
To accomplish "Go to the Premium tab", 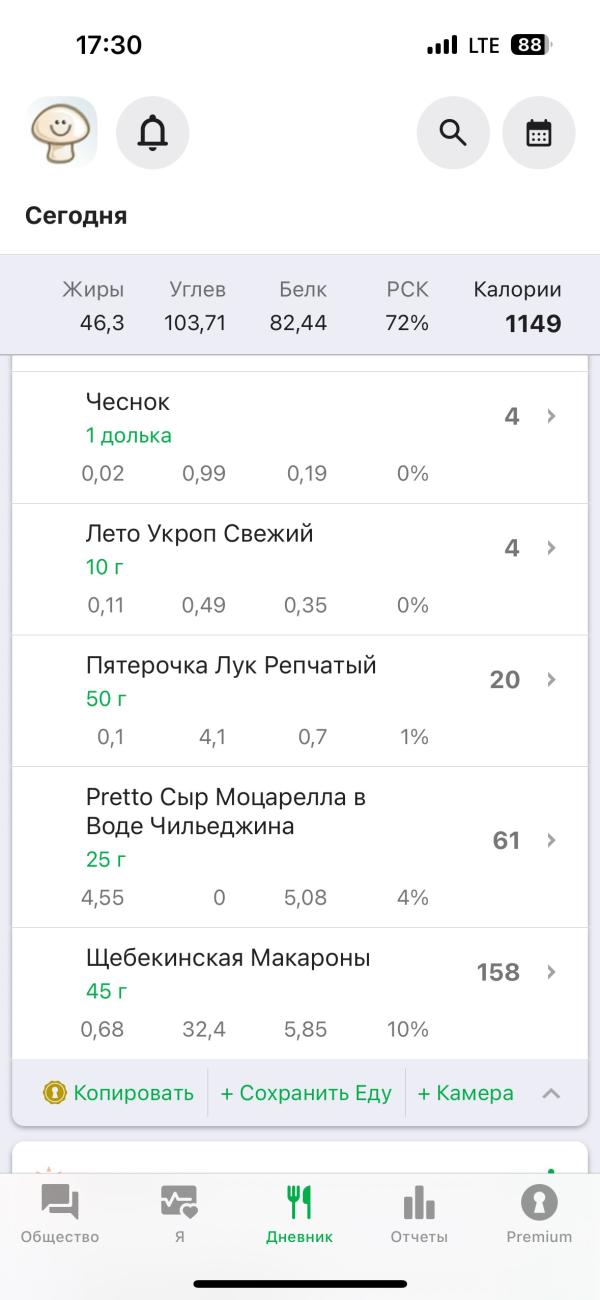I will pyautogui.click(x=539, y=1213).
